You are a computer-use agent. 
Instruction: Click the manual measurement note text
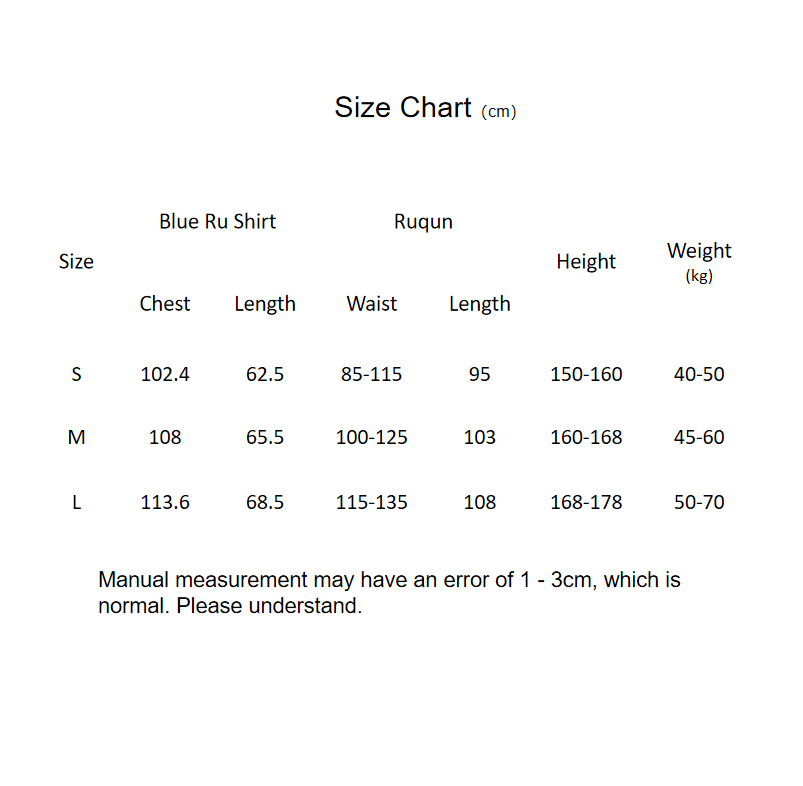pos(389,593)
